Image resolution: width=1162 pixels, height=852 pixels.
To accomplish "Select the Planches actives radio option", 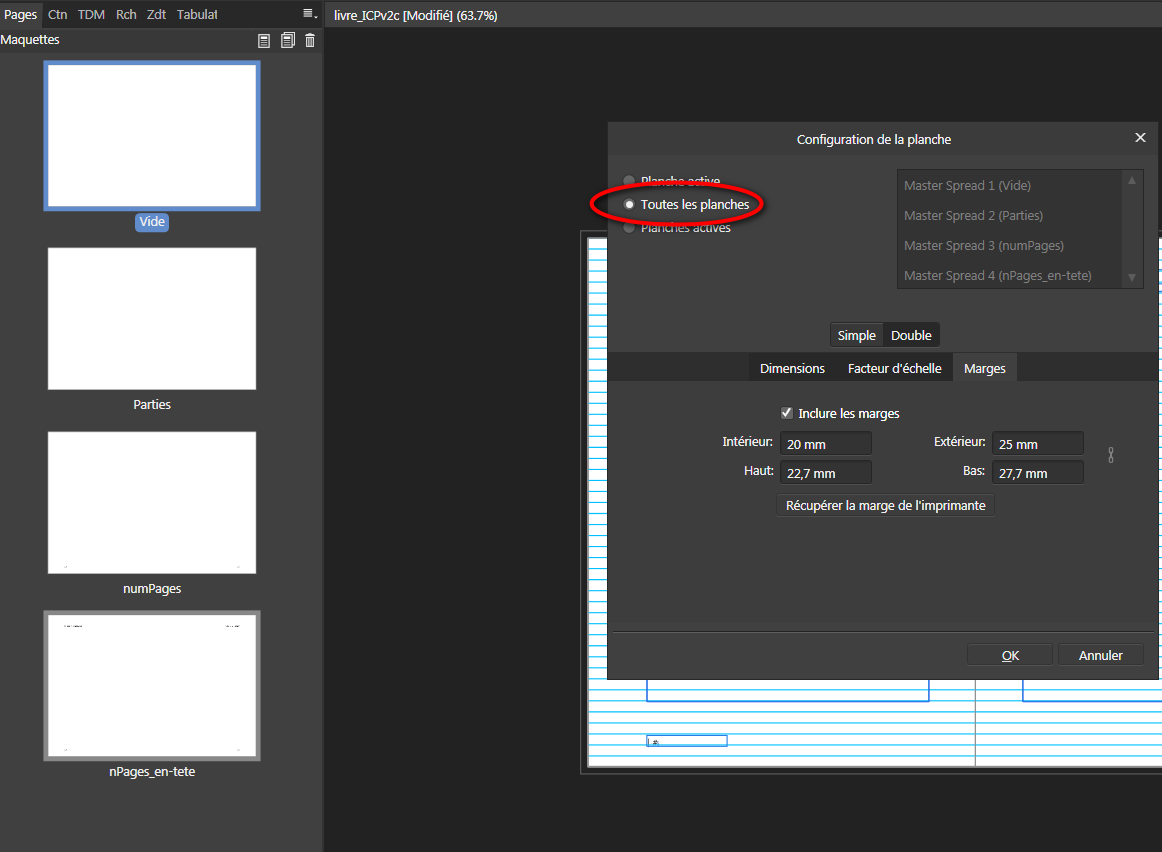I will point(629,228).
